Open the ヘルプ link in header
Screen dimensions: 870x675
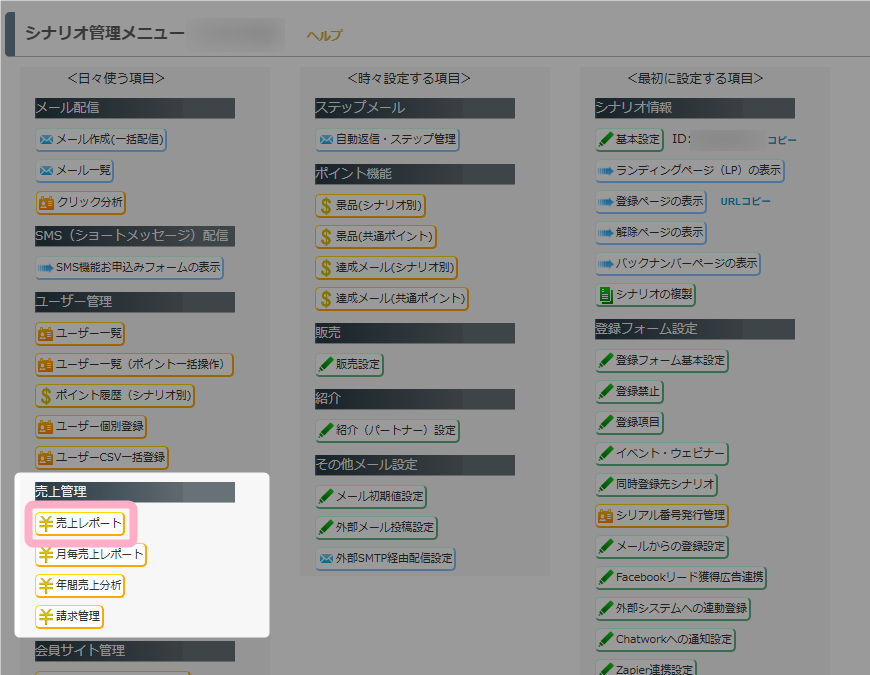pyautogui.click(x=324, y=36)
